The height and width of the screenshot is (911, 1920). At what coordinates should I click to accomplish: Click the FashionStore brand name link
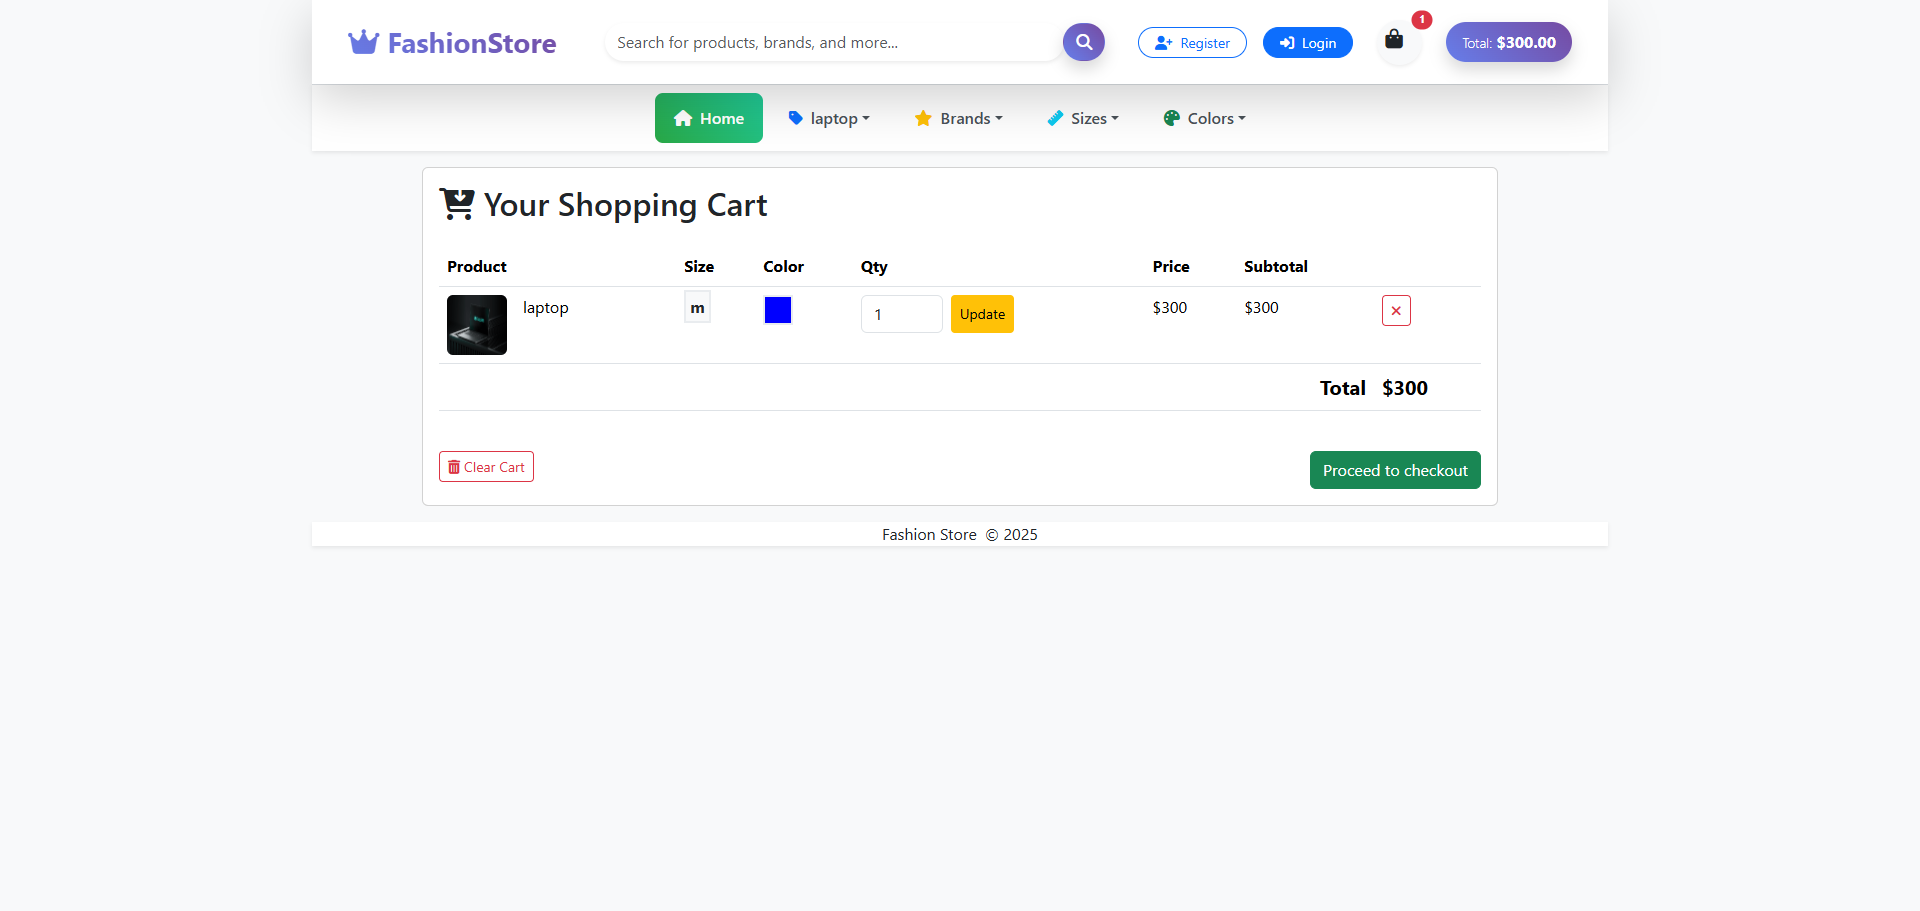(x=471, y=43)
